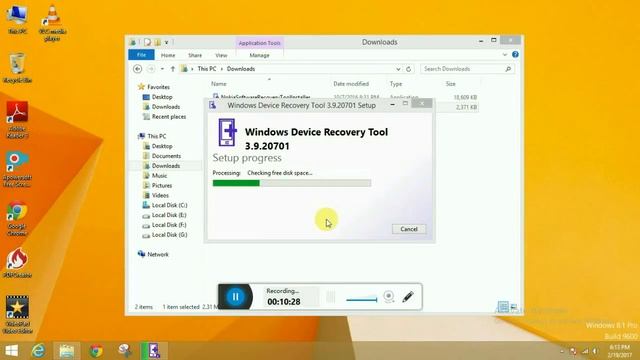Viewport: 640px width, 360px height.
Task: Open PDFCreator desktop shortcut
Action: (x=17, y=263)
